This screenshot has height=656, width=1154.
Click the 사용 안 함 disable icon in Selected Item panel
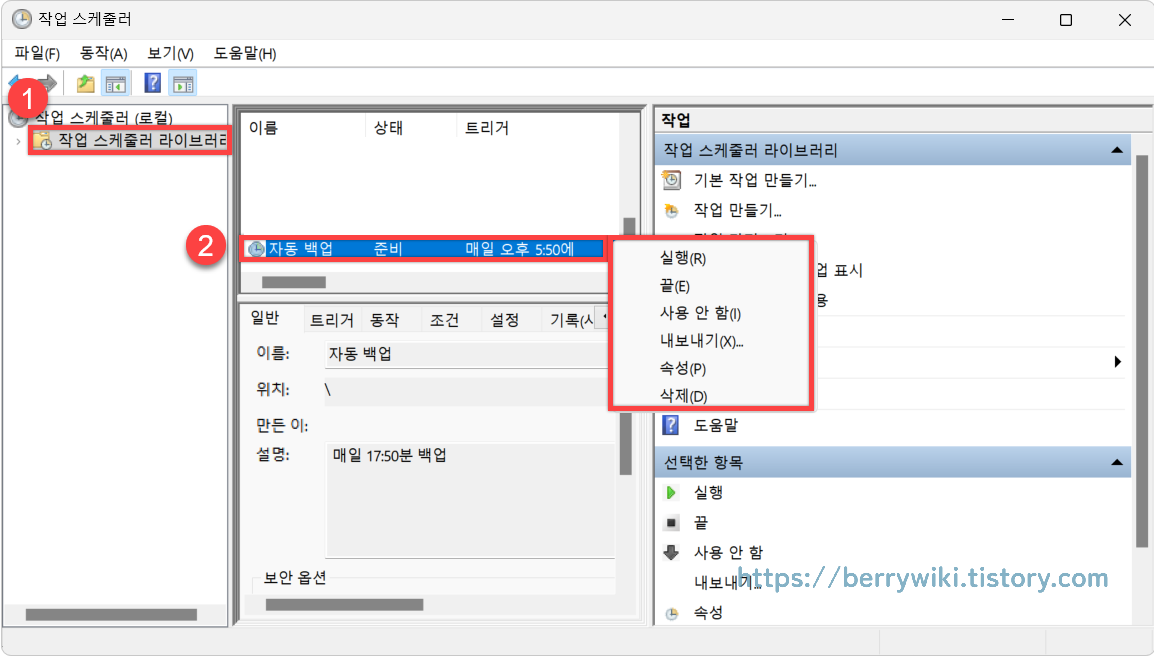tap(670, 551)
